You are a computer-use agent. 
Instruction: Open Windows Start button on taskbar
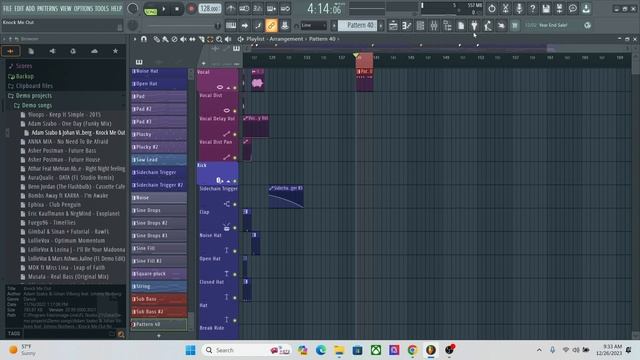[x=190, y=350]
